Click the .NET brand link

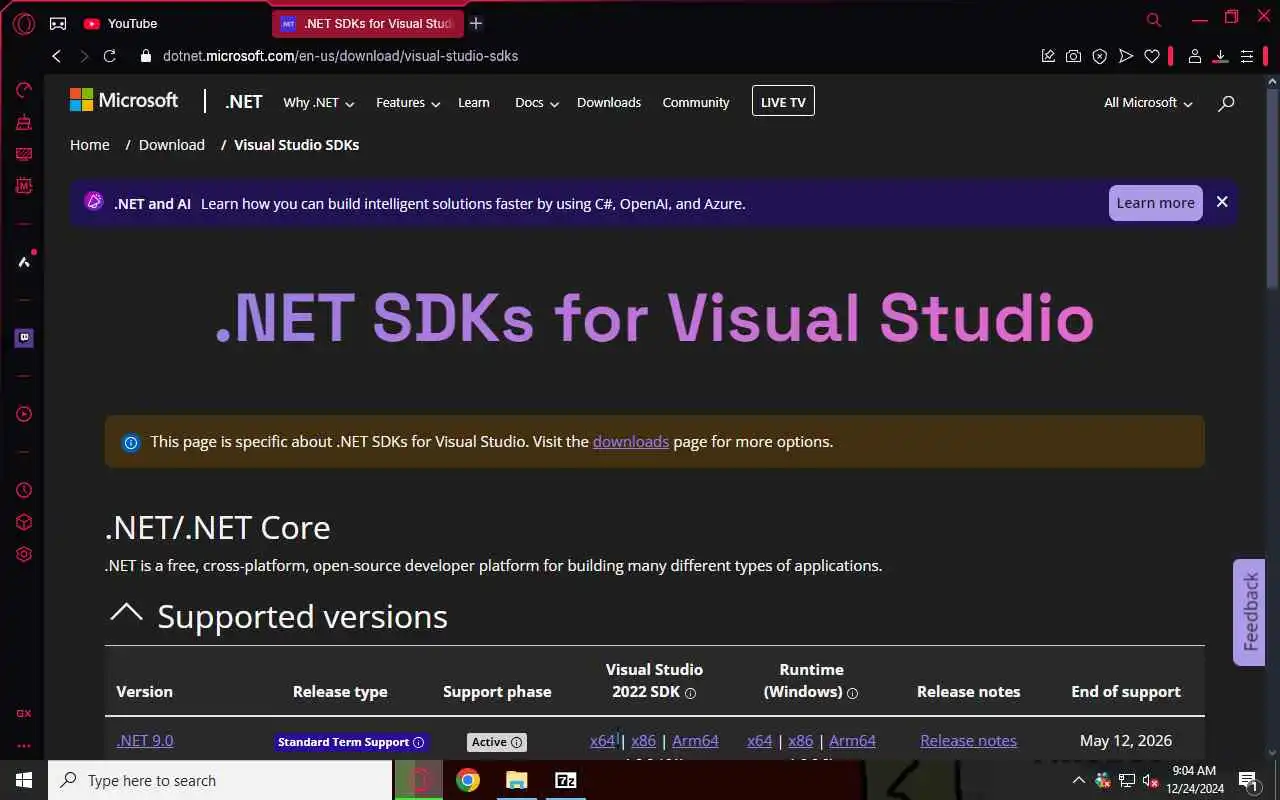pyautogui.click(x=244, y=102)
